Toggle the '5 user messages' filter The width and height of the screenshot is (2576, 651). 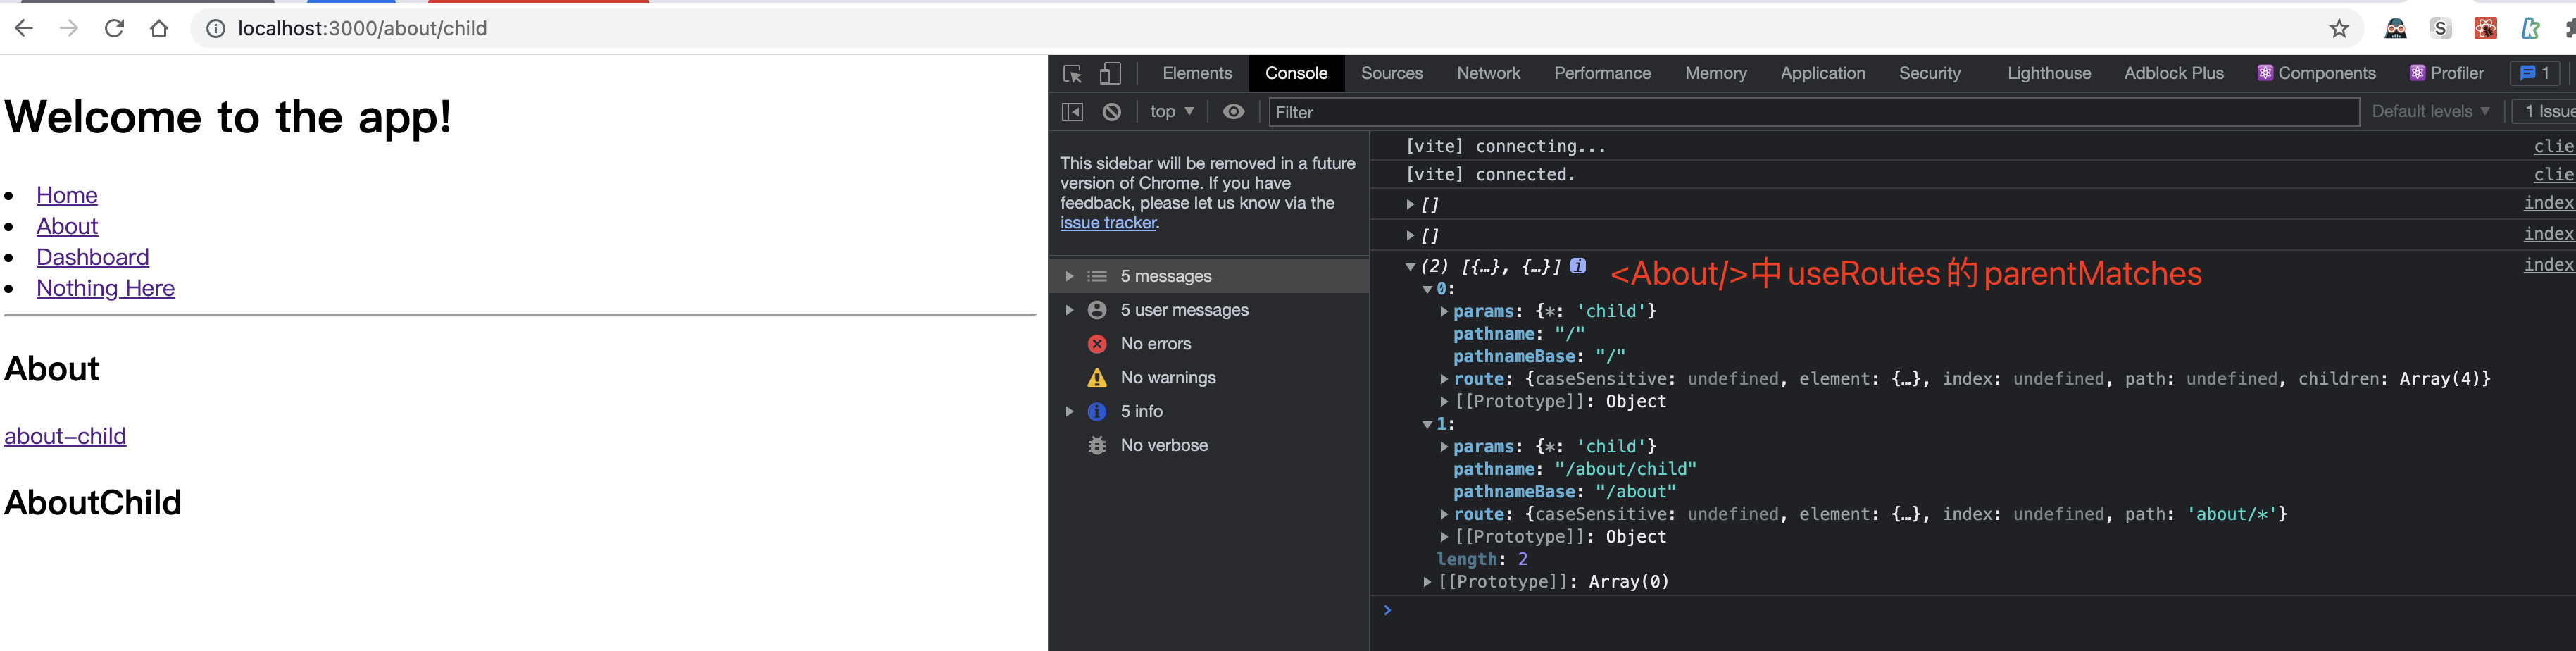tap(1184, 310)
